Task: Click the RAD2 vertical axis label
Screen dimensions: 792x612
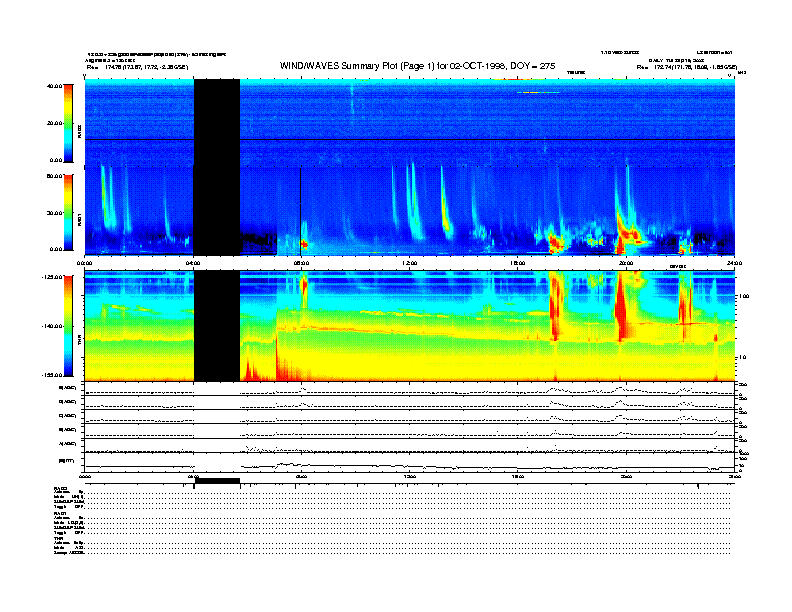Action: [79, 131]
